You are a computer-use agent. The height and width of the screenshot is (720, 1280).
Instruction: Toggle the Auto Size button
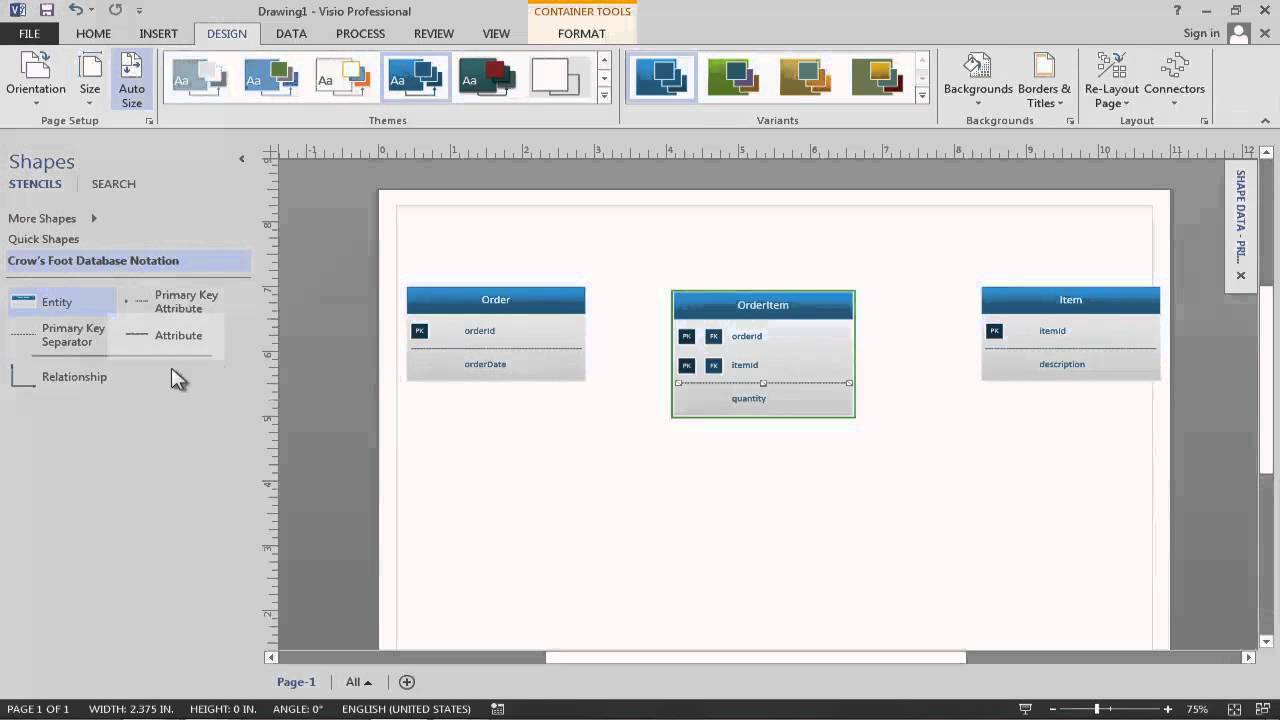[132, 79]
